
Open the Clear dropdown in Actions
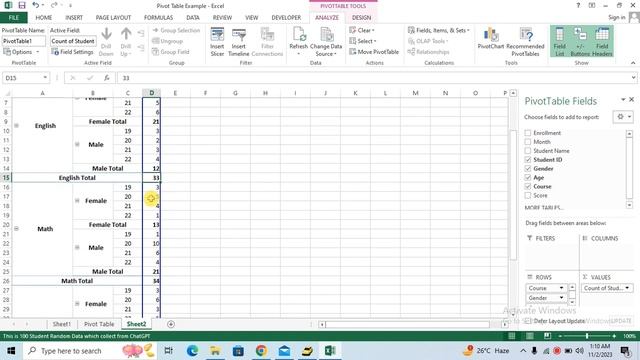[362, 30]
